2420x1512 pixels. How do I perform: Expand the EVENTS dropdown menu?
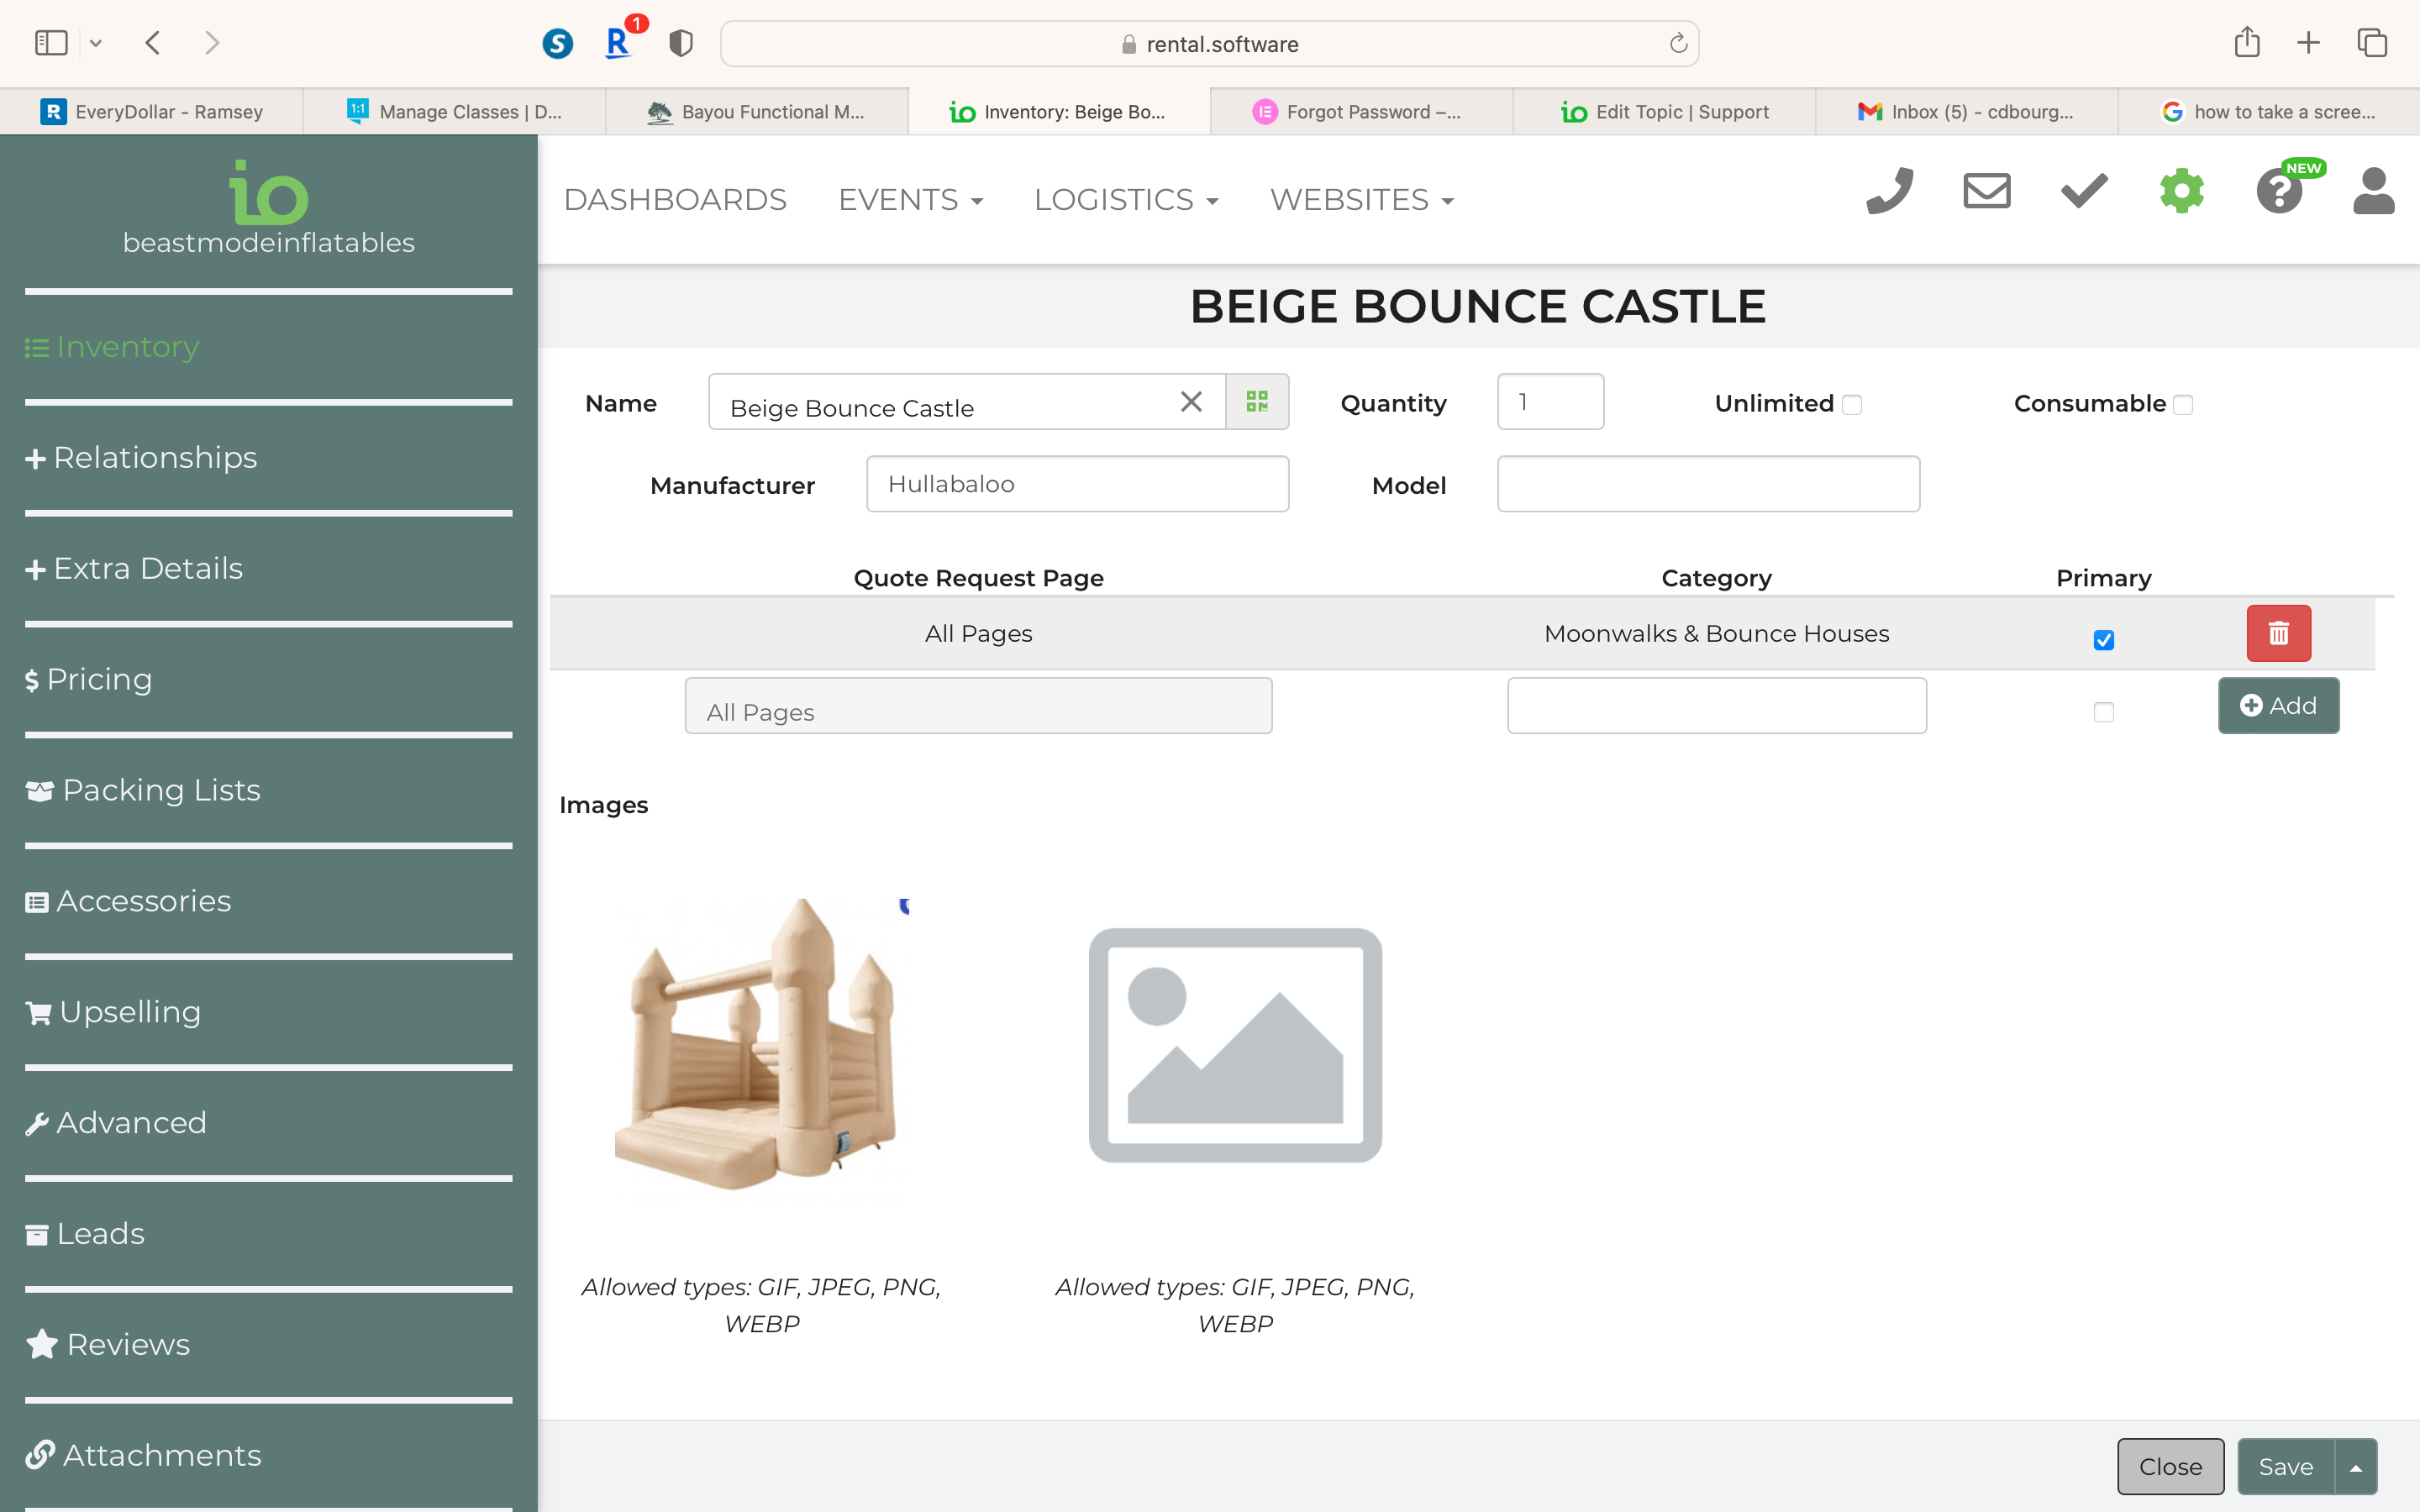click(910, 200)
